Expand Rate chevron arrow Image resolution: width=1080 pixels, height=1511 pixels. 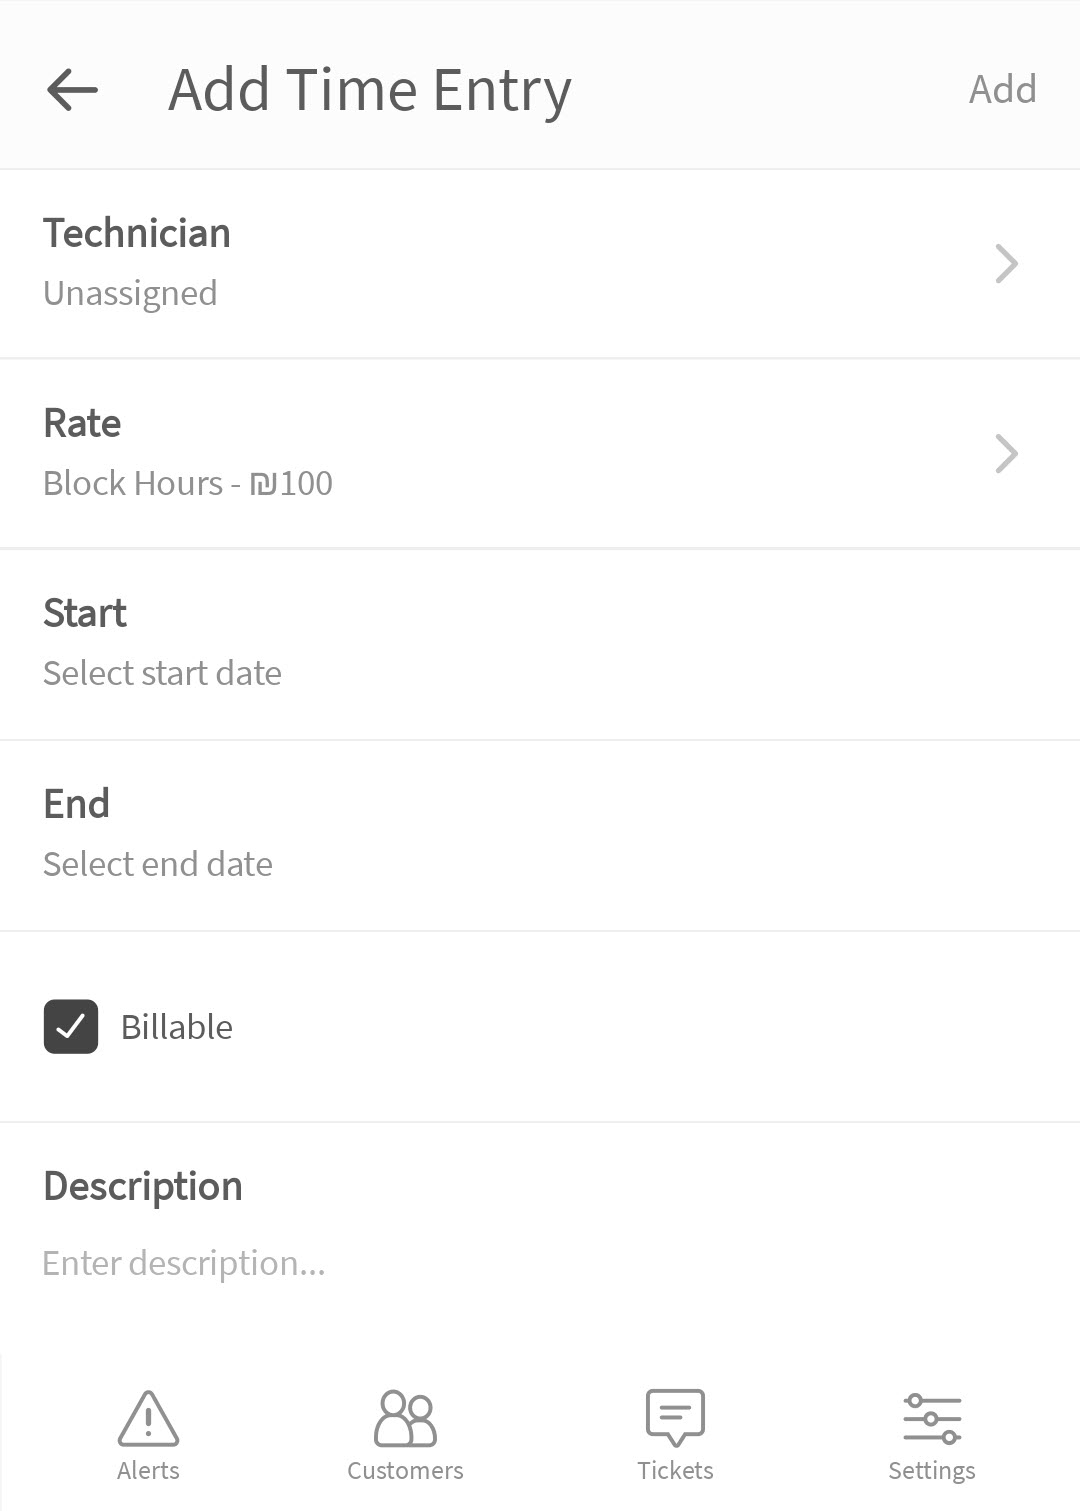1007,454
